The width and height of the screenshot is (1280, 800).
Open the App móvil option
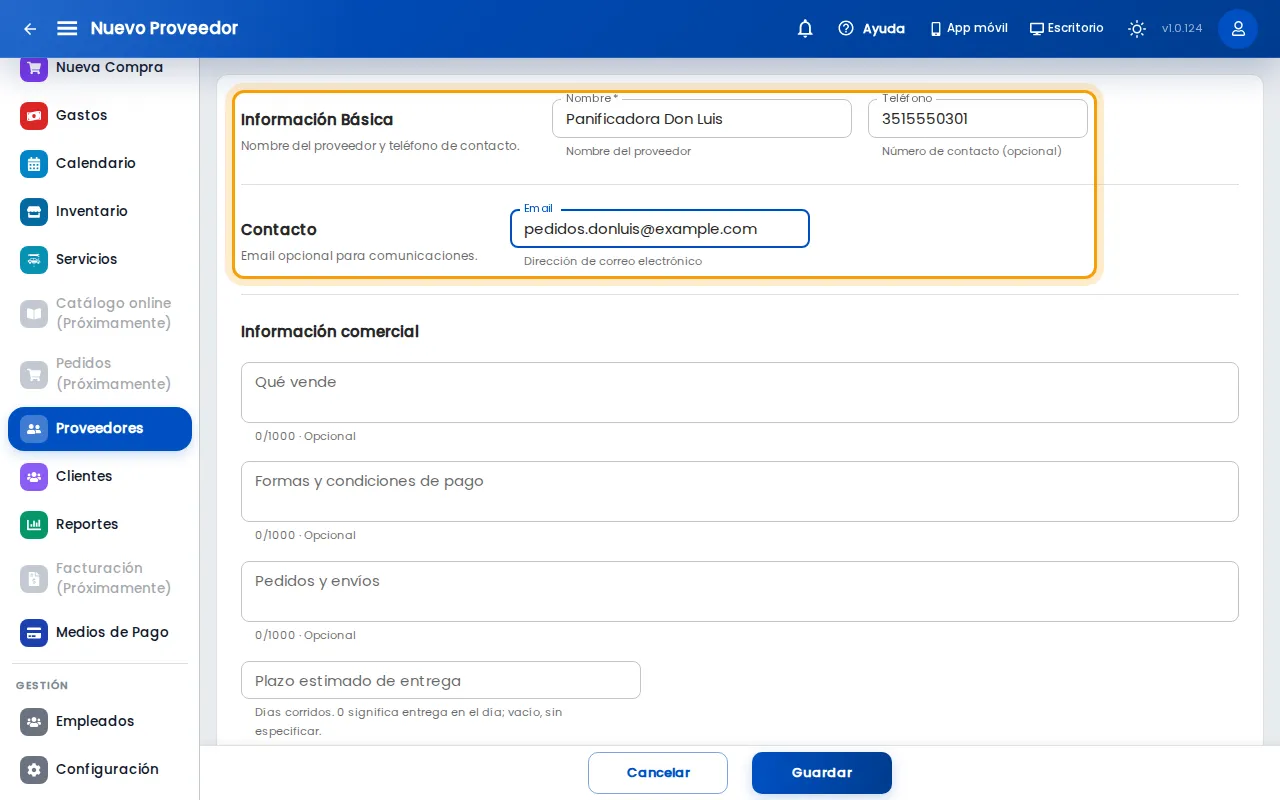(x=968, y=29)
